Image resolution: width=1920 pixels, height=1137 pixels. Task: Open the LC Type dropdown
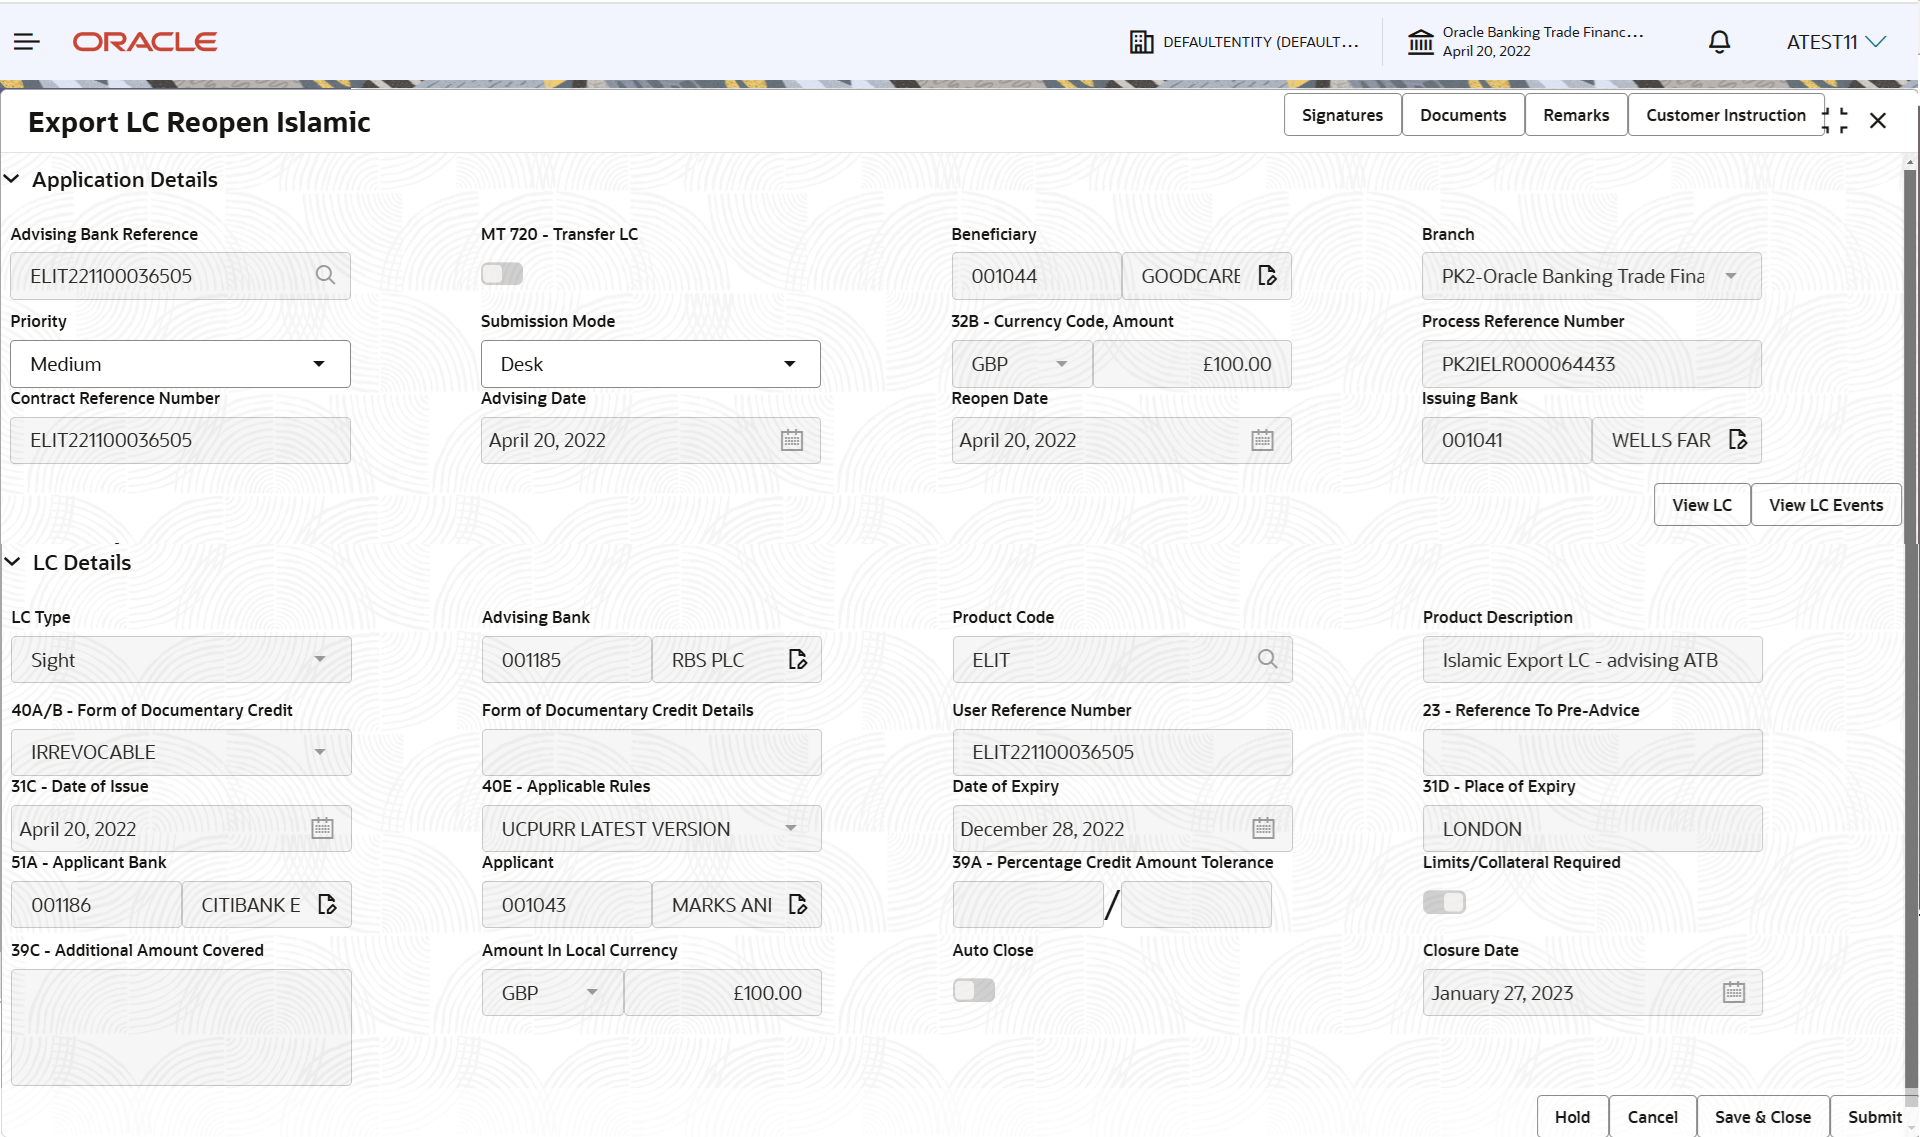point(320,659)
